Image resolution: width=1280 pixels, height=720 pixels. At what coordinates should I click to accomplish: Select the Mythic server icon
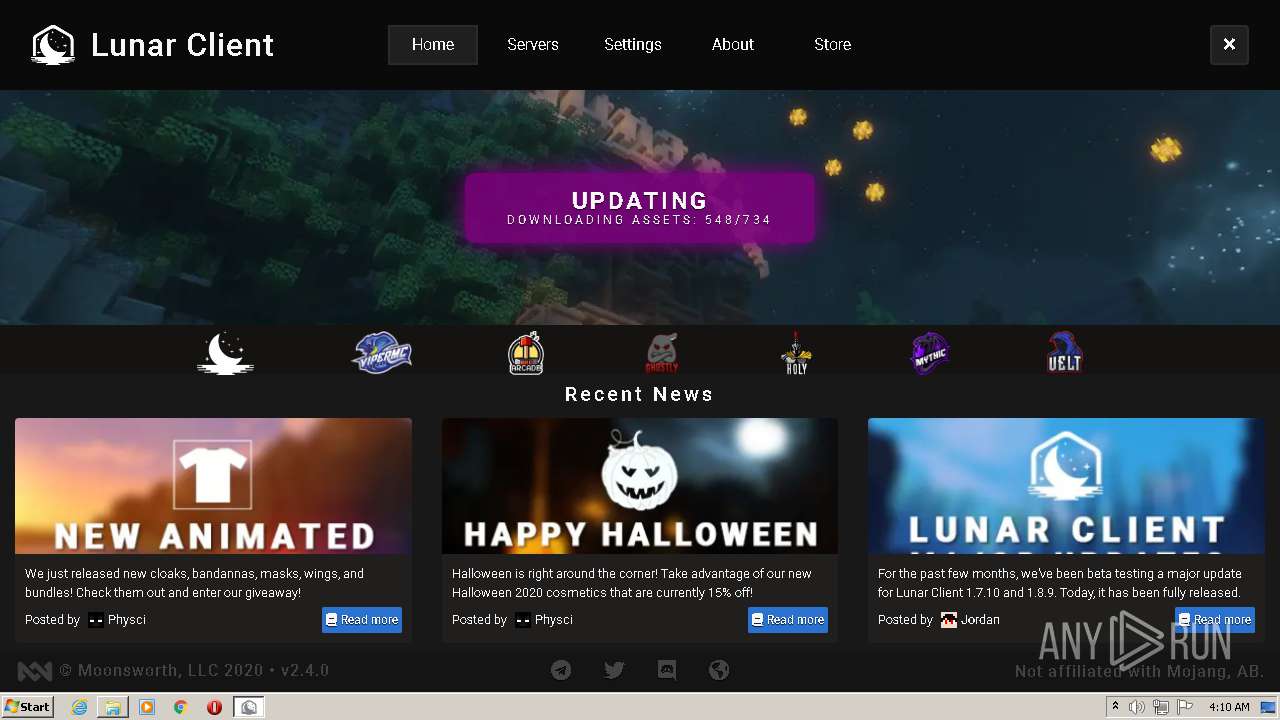(930, 353)
